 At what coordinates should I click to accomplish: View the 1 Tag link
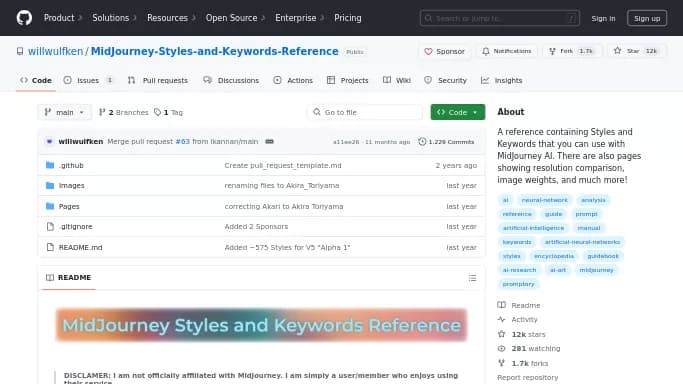(169, 112)
